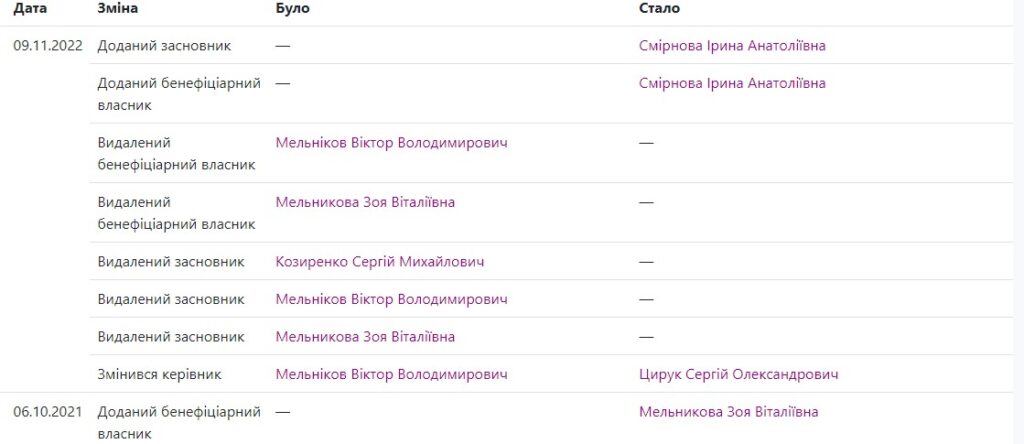Open Козиренко Сергій Михайлович link
This screenshot has height=444, width=1024.
tap(380, 262)
